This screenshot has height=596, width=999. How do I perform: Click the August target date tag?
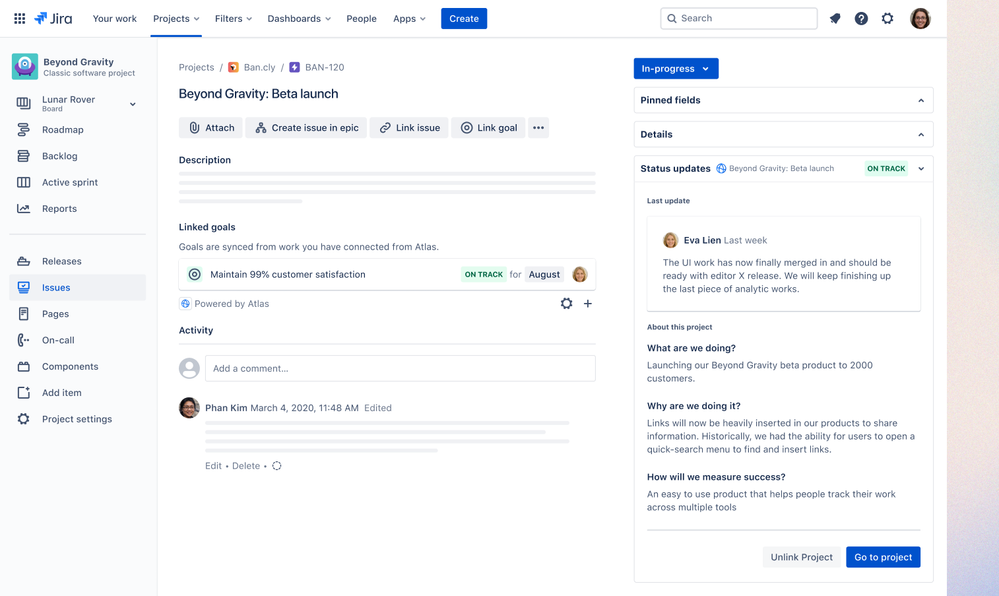pos(544,274)
